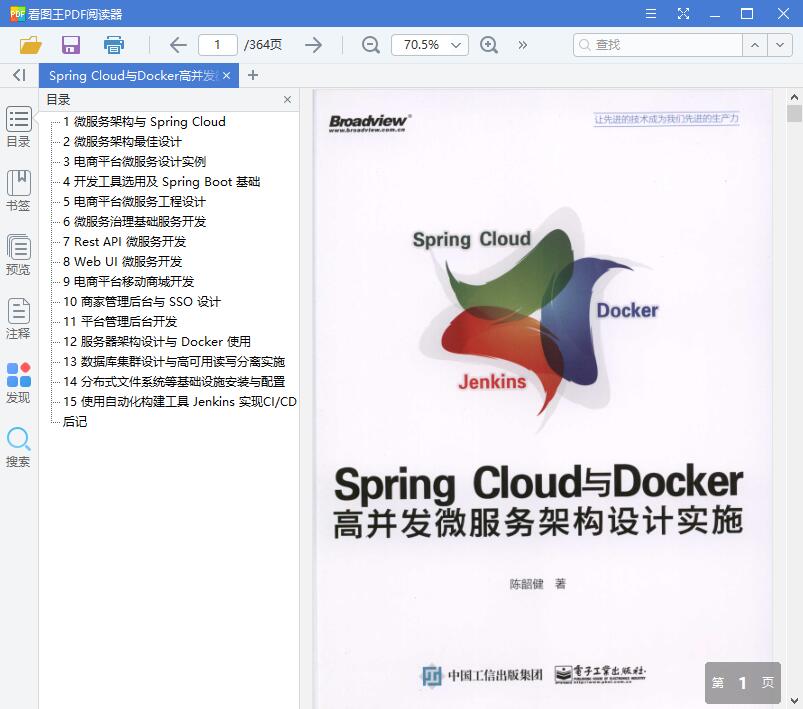Show more toolbar tools via double chevron
Screen dimensions: 803x709
point(522,45)
